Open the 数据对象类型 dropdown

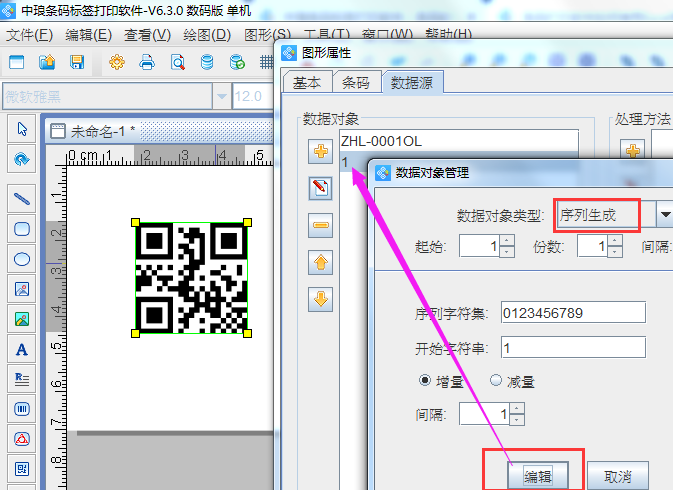[664, 215]
